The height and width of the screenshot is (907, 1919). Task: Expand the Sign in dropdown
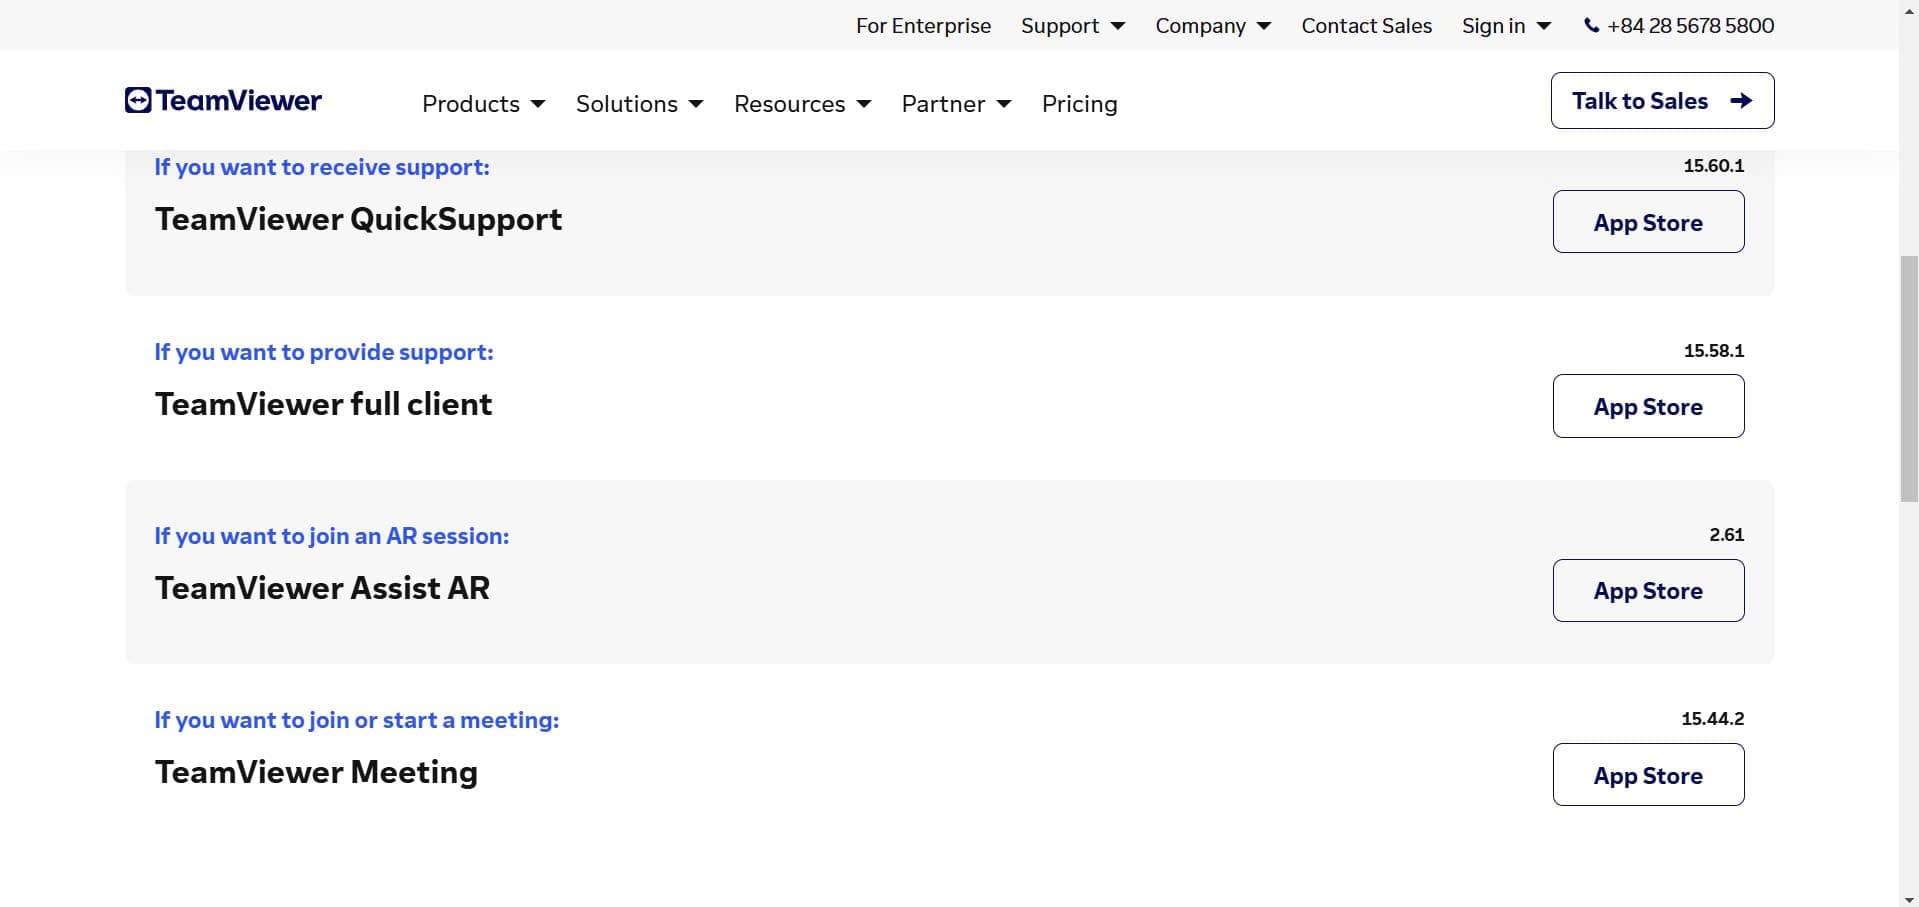click(x=1506, y=26)
